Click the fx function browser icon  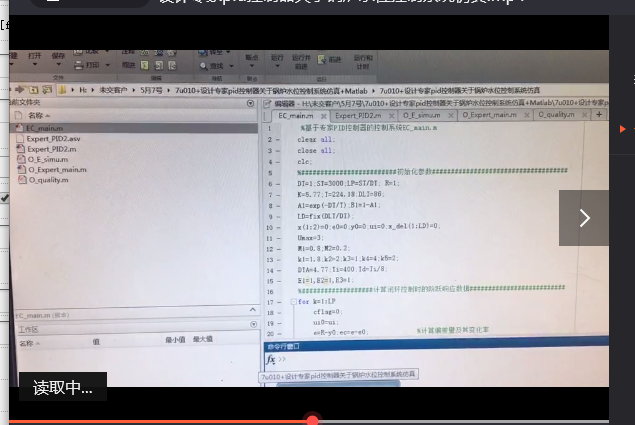pos(271,359)
